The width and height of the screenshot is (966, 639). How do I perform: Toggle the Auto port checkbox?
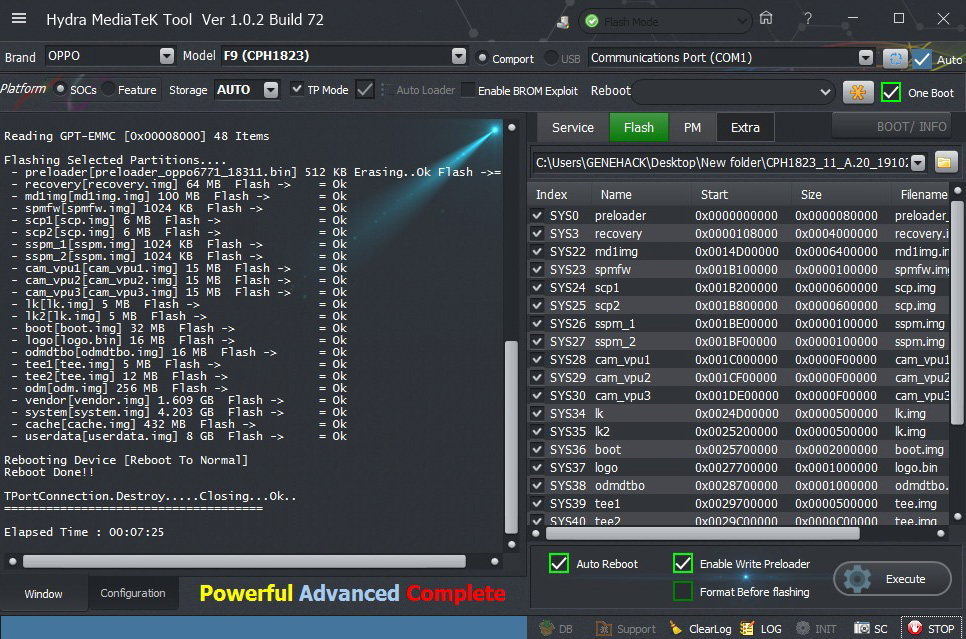pyautogui.click(x=922, y=59)
